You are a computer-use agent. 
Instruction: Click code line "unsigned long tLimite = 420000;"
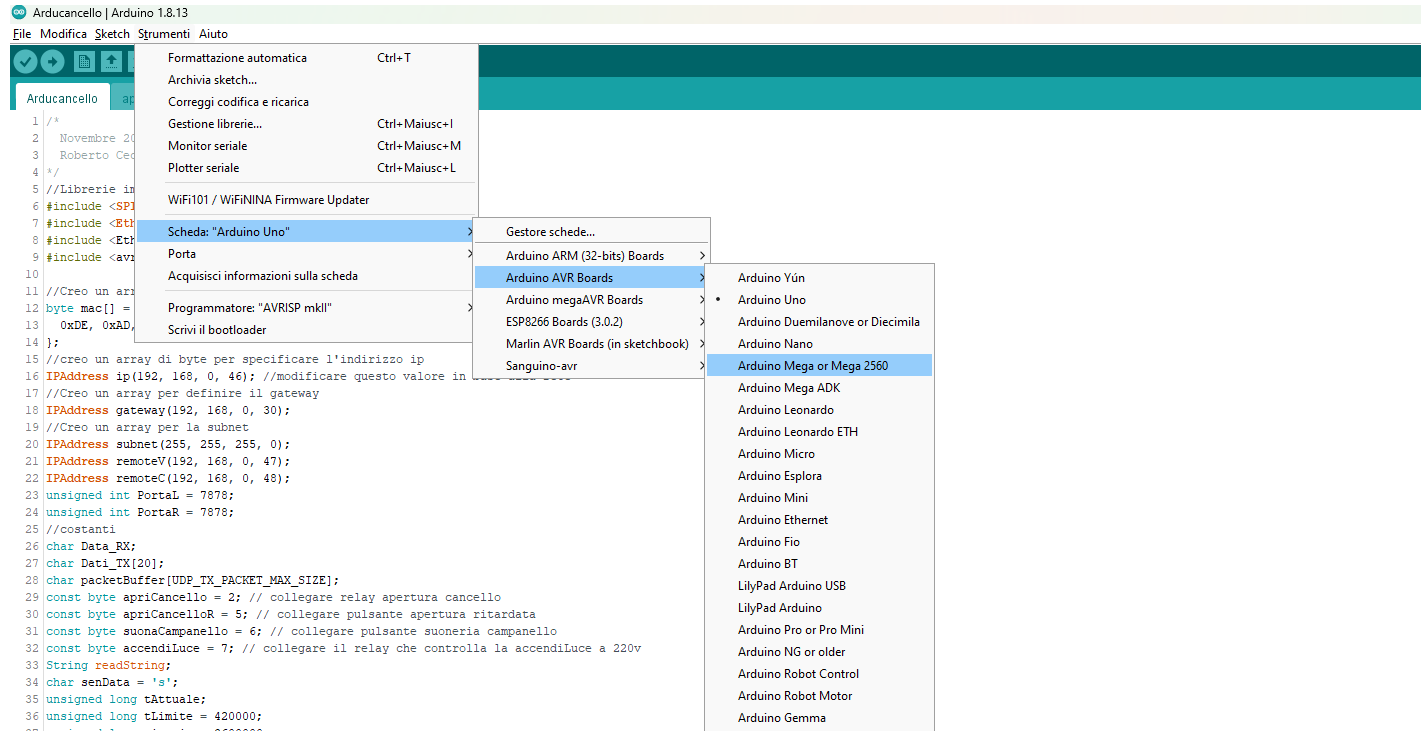[x=154, y=716]
